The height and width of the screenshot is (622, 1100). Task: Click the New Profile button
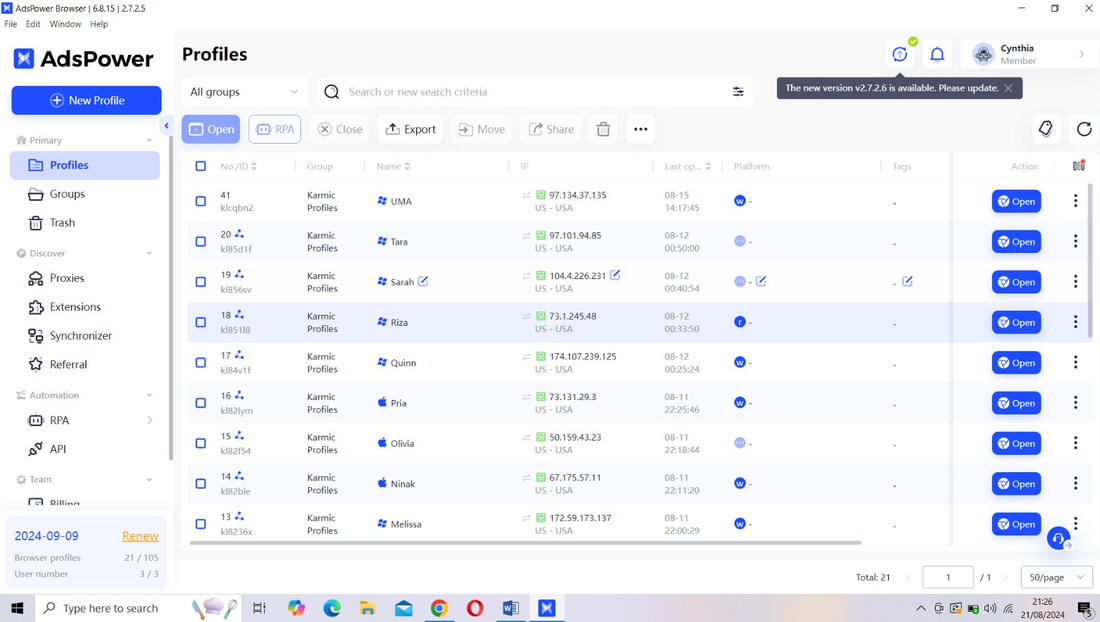pyautogui.click(x=86, y=100)
